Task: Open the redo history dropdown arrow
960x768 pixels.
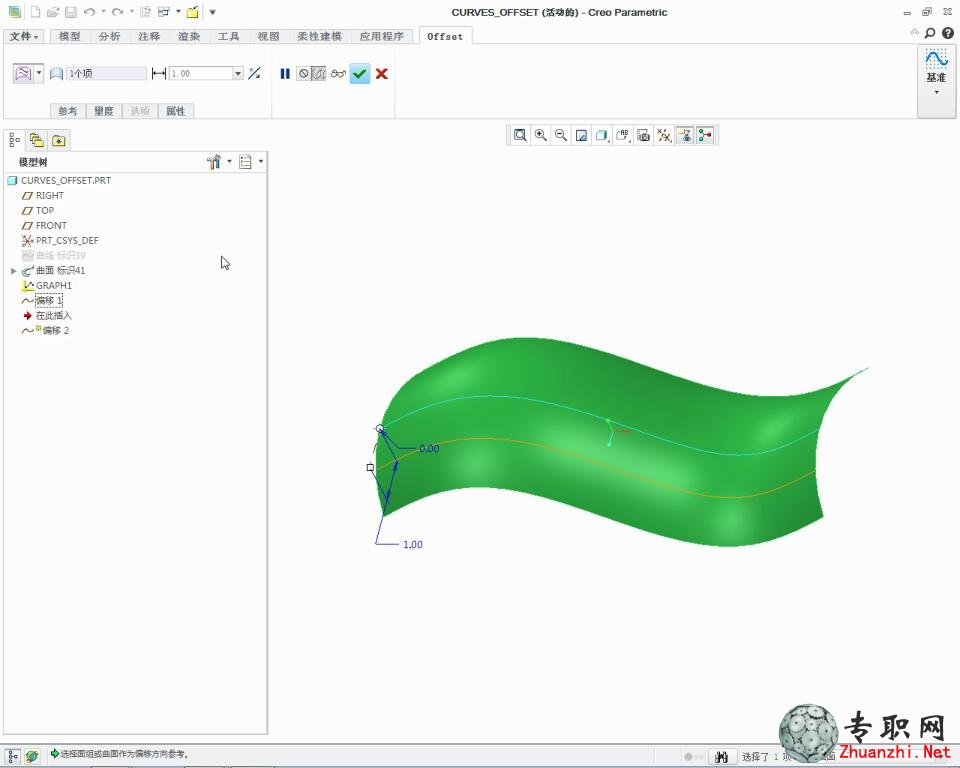Action: [131, 12]
